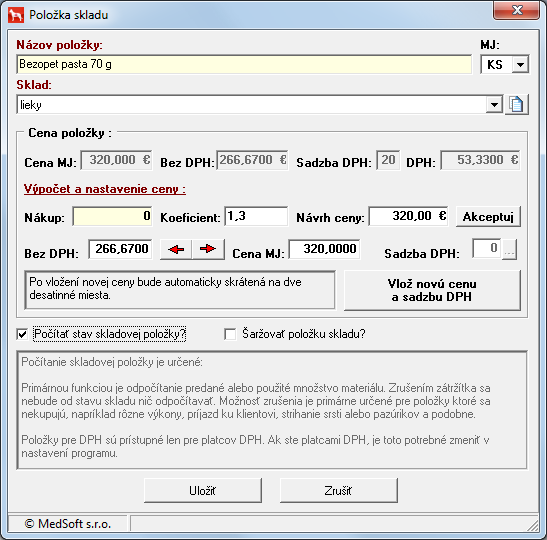The height and width of the screenshot is (540, 547).
Task: Expand the MJ unit dropdown
Action: tap(520, 65)
